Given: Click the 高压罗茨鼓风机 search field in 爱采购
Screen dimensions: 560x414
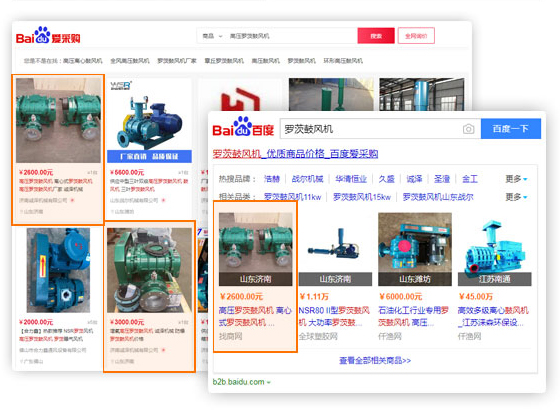Looking at the screenshot, I should [x=292, y=36].
